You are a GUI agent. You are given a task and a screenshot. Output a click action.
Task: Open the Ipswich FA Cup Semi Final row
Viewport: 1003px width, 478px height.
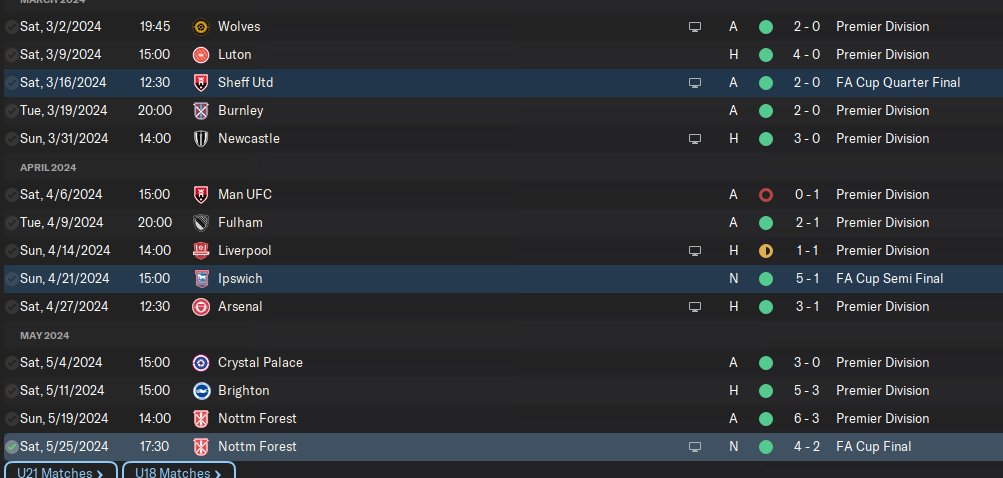pos(500,279)
